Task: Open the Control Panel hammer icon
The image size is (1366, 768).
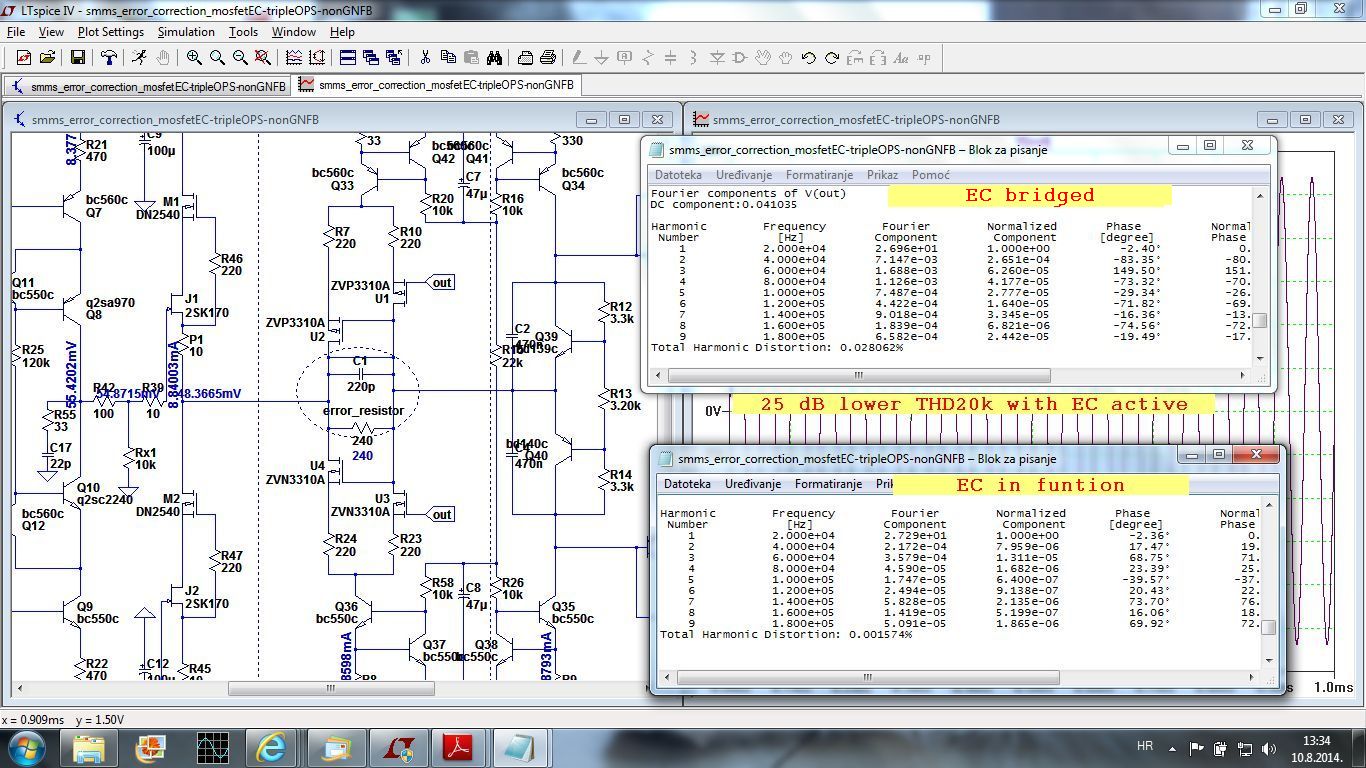Action: [x=108, y=58]
